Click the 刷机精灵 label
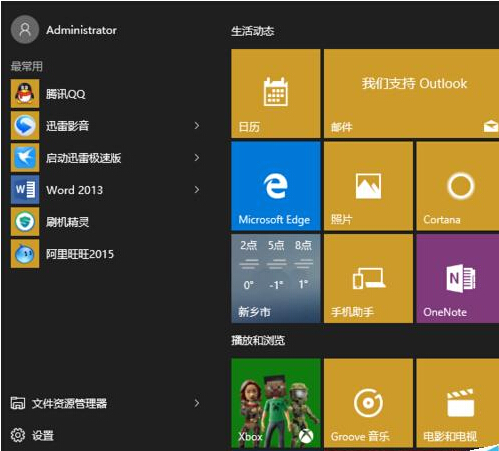Viewport: 499px width, 451px height. click(x=67, y=222)
